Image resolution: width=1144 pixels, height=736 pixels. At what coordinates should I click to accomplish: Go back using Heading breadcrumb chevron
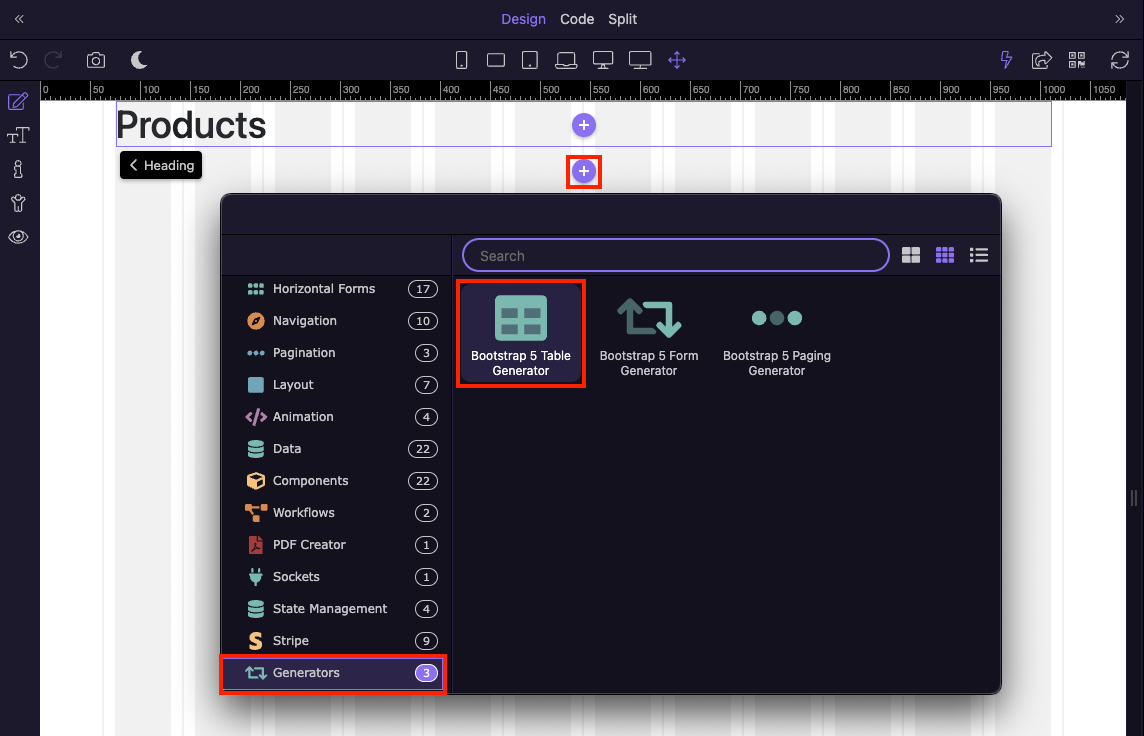tap(134, 165)
